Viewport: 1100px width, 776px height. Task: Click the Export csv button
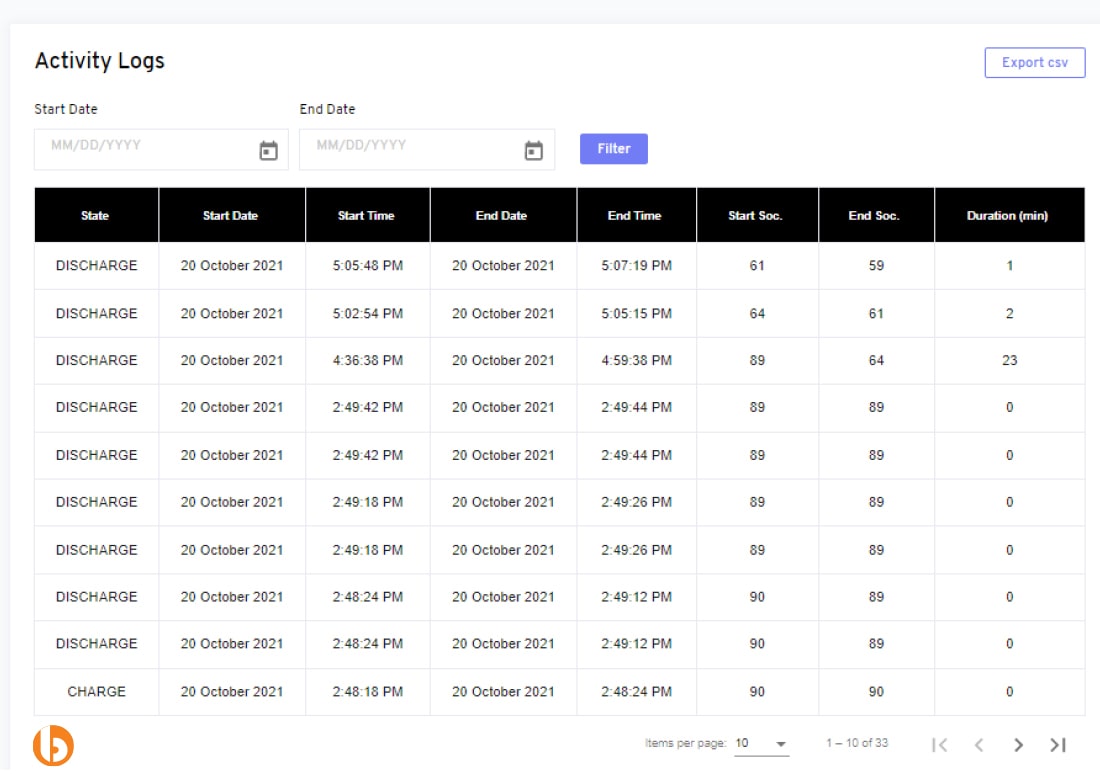[x=1035, y=62]
